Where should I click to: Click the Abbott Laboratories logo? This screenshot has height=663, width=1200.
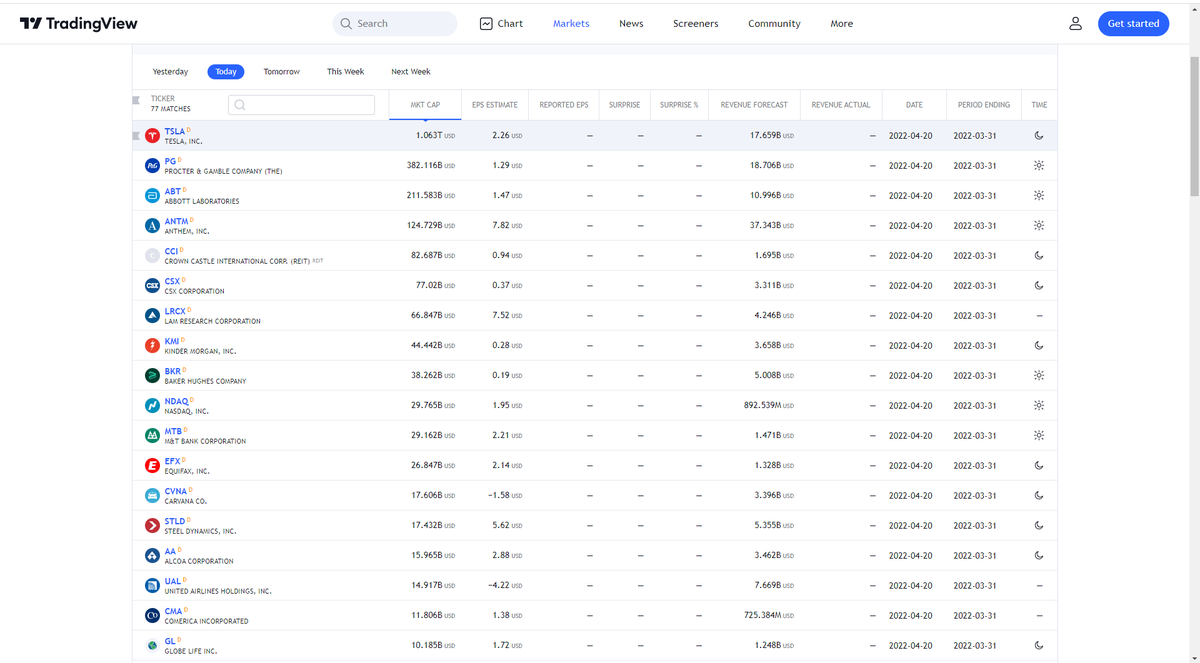click(x=152, y=195)
